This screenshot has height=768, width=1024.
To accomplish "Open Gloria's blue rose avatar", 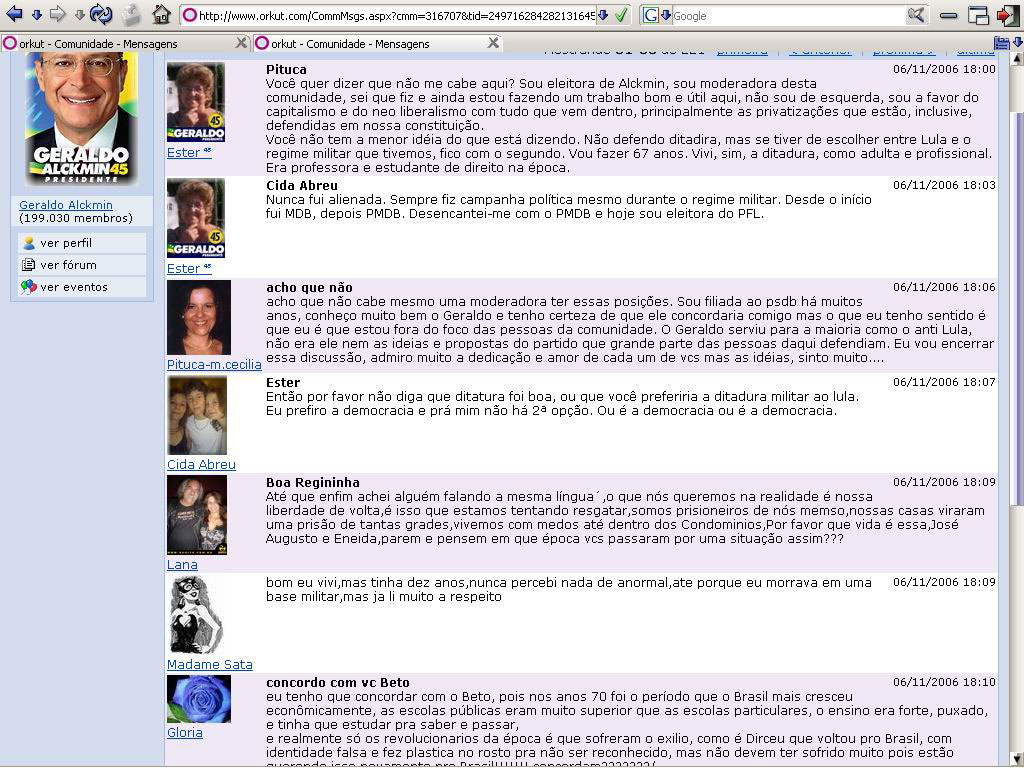I will pos(199,699).
